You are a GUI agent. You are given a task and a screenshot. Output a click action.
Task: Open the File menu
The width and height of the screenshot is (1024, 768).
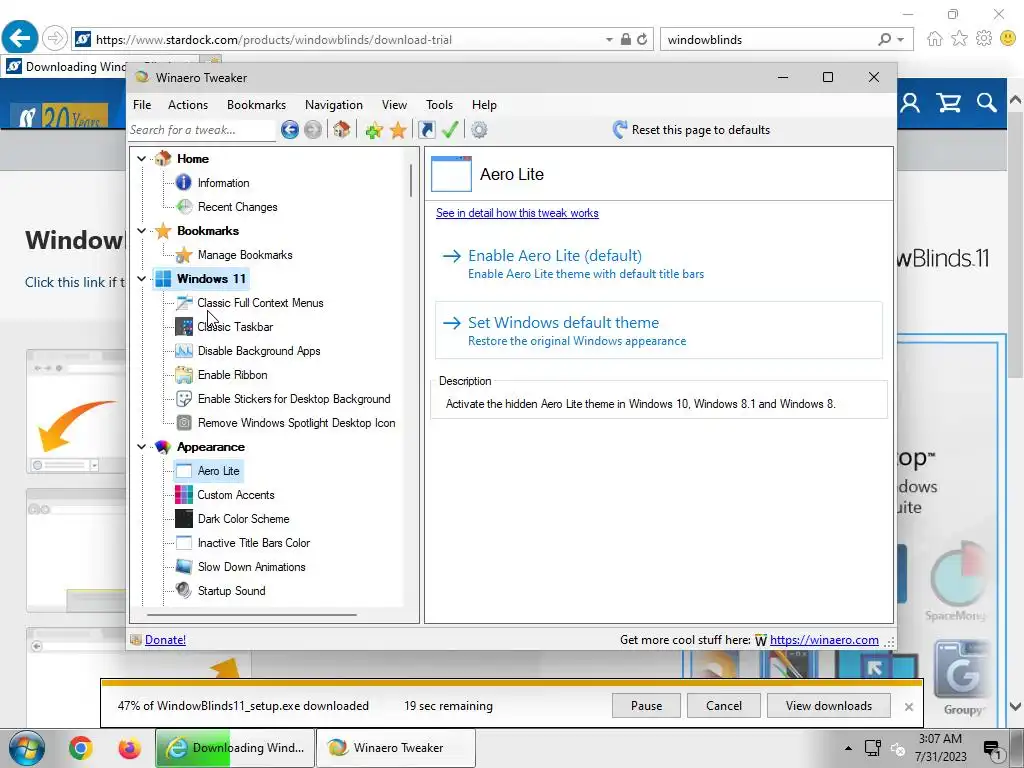coord(142,104)
